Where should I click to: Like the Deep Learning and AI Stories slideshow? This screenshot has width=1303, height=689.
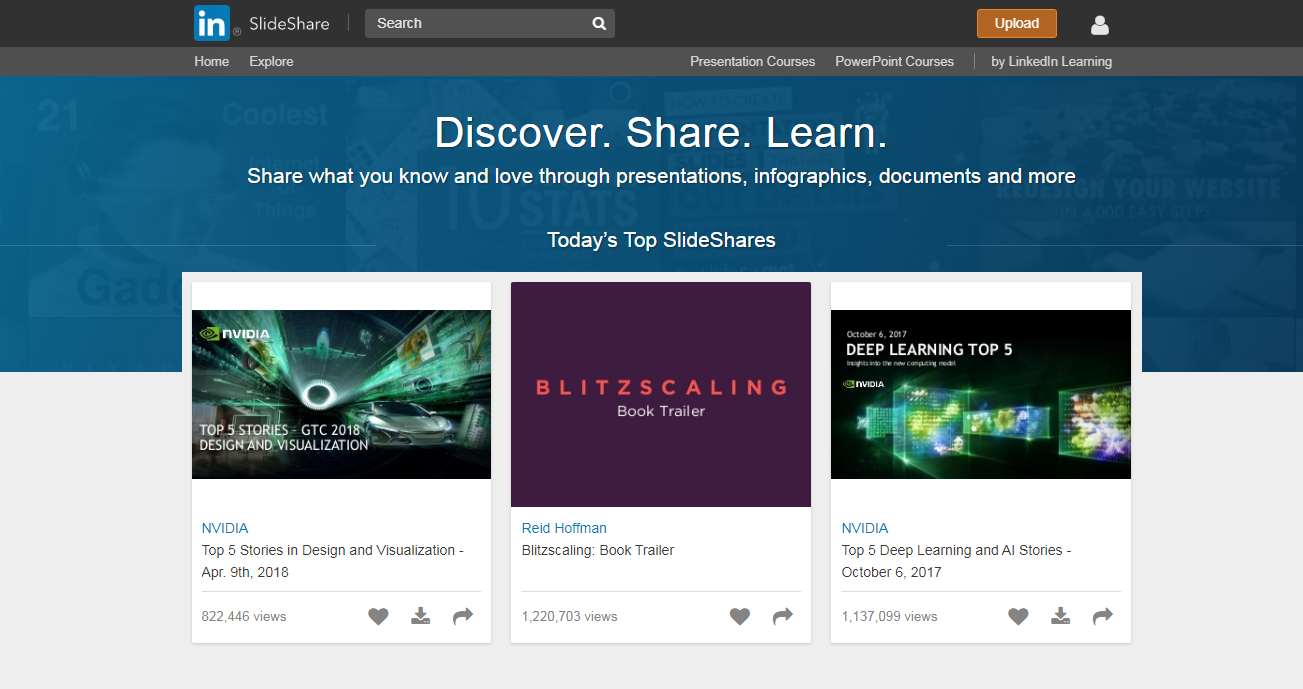click(1018, 617)
